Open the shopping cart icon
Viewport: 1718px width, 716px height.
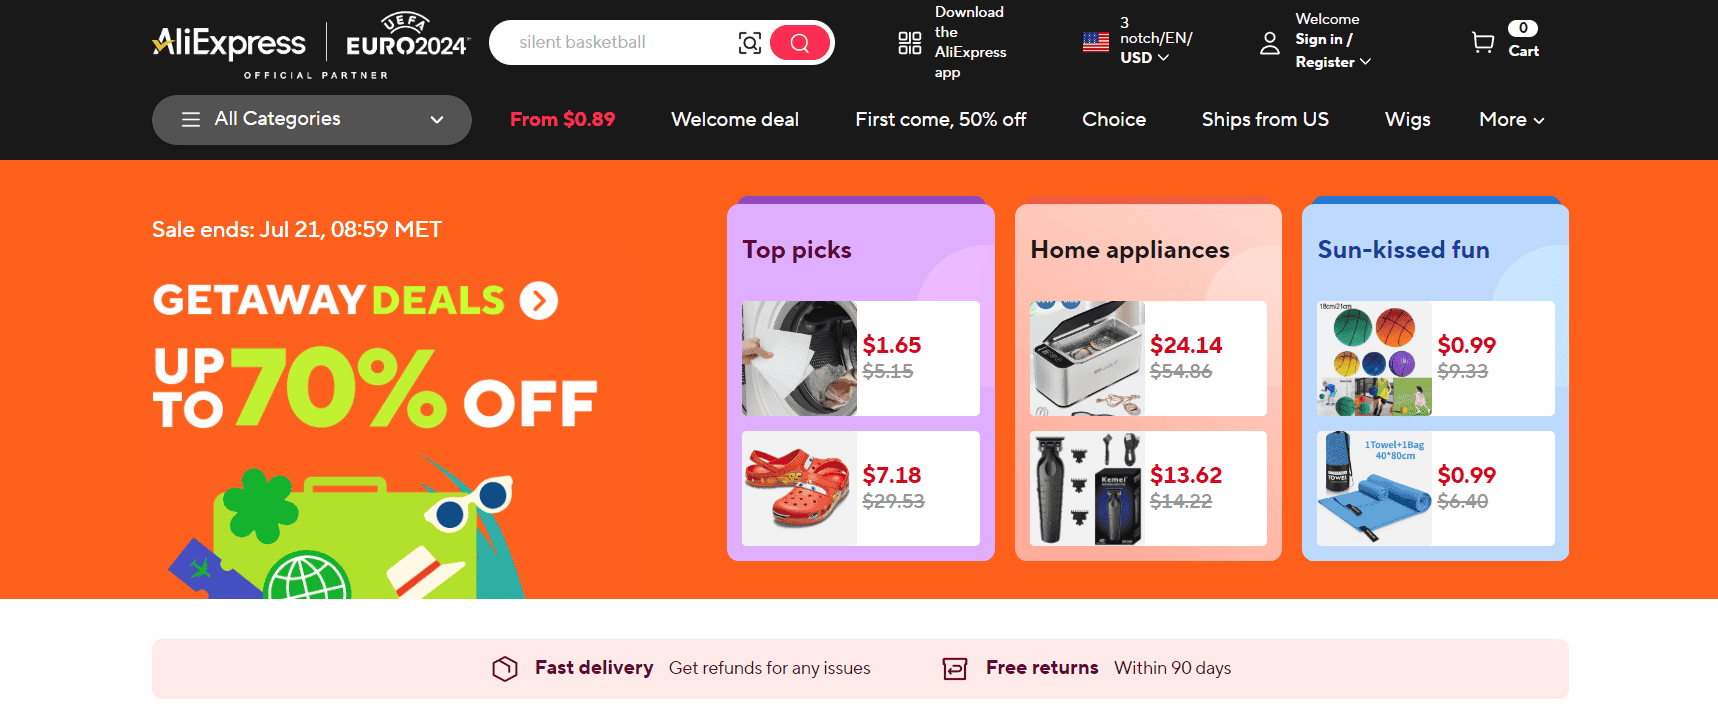click(x=1483, y=42)
